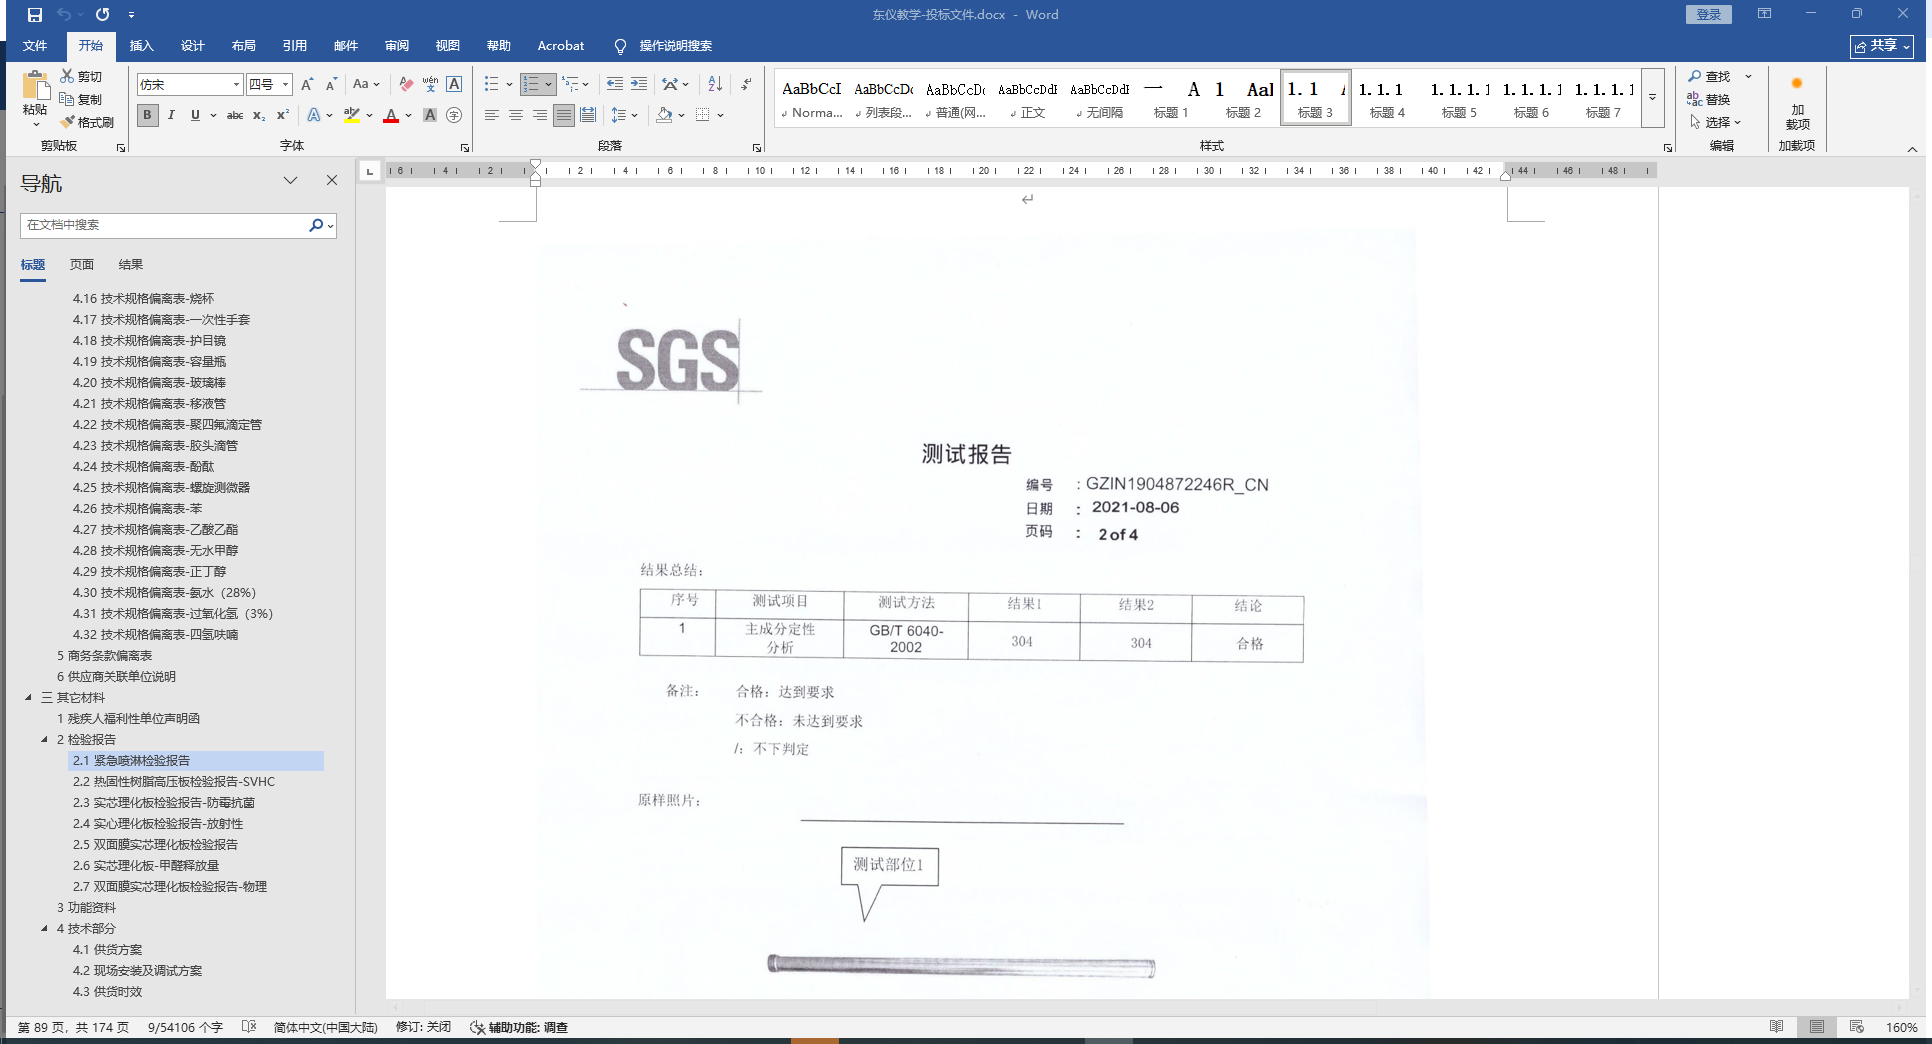Copy the selection using 复制
Image resolution: width=1932 pixels, height=1044 pixels.
[80, 99]
